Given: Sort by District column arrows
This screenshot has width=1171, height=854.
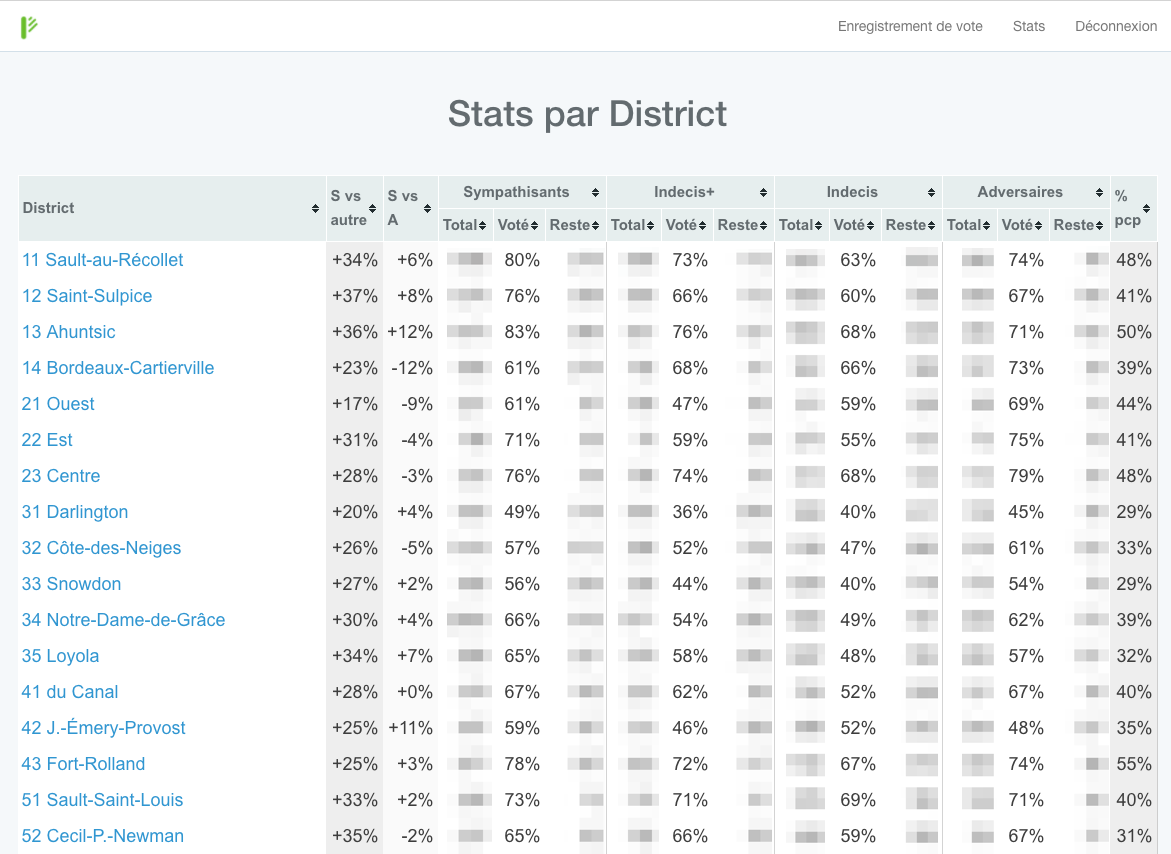Looking at the screenshot, I should [315, 209].
